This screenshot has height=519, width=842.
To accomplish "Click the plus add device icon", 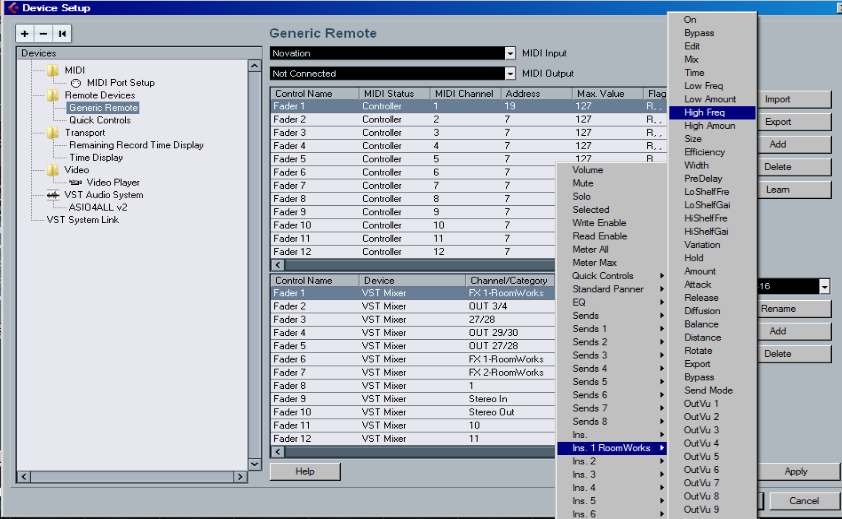I will (25, 34).
